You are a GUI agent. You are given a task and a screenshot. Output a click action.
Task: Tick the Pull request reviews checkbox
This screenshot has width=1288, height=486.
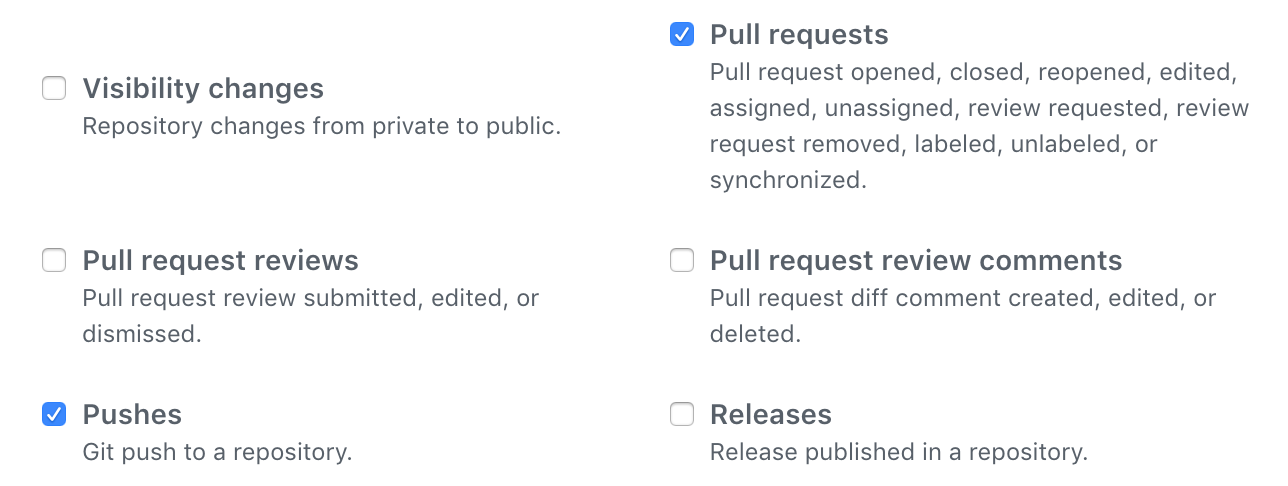pyautogui.click(x=54, y=261)
